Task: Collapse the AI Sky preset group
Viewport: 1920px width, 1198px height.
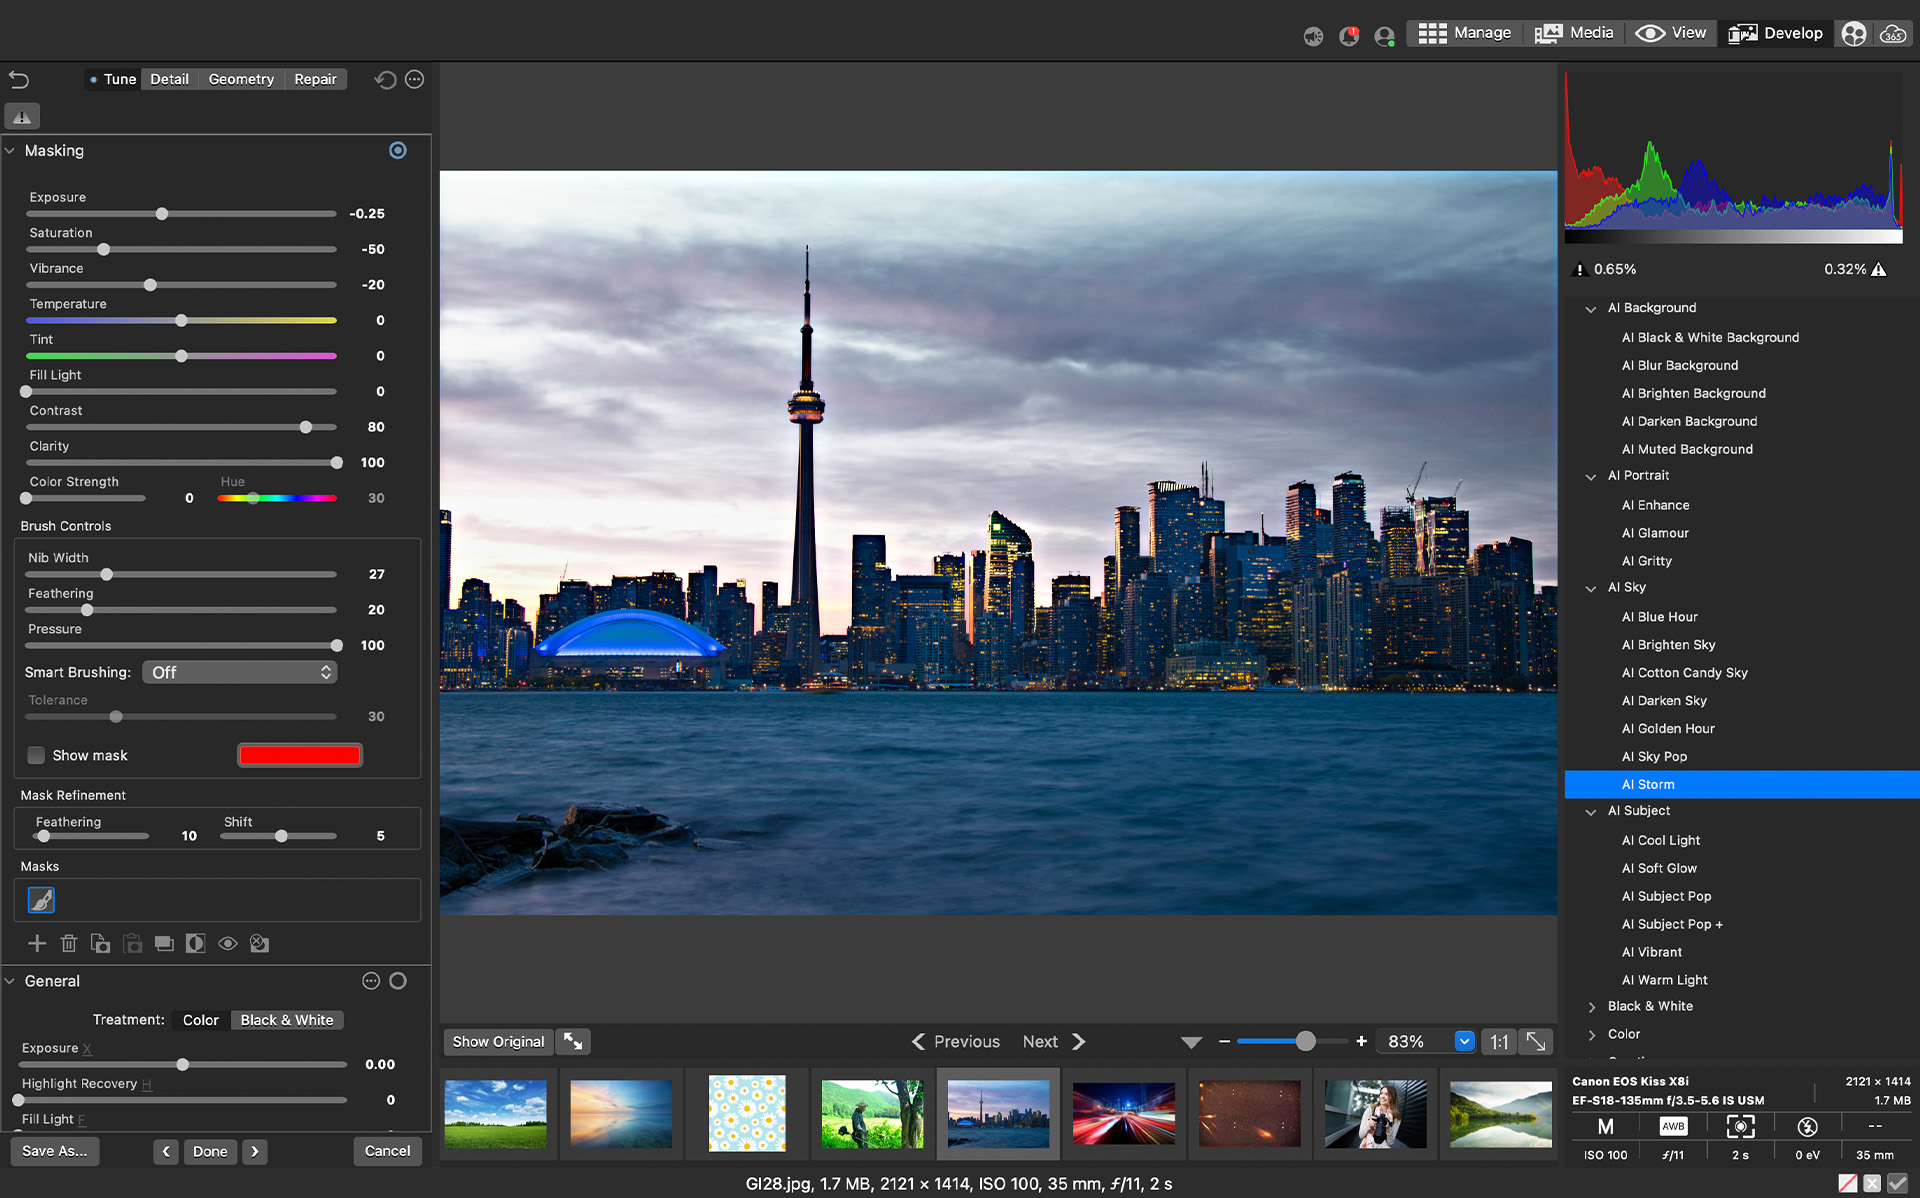Action: pos(1591,588)
